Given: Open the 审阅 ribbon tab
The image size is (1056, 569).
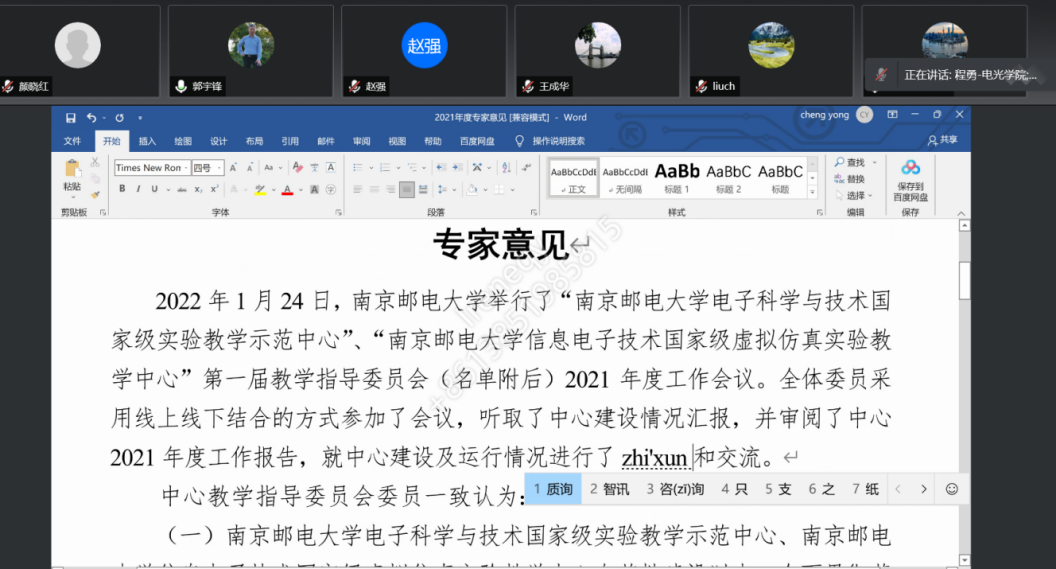Looking at the screenshot, I should (361, 141).
